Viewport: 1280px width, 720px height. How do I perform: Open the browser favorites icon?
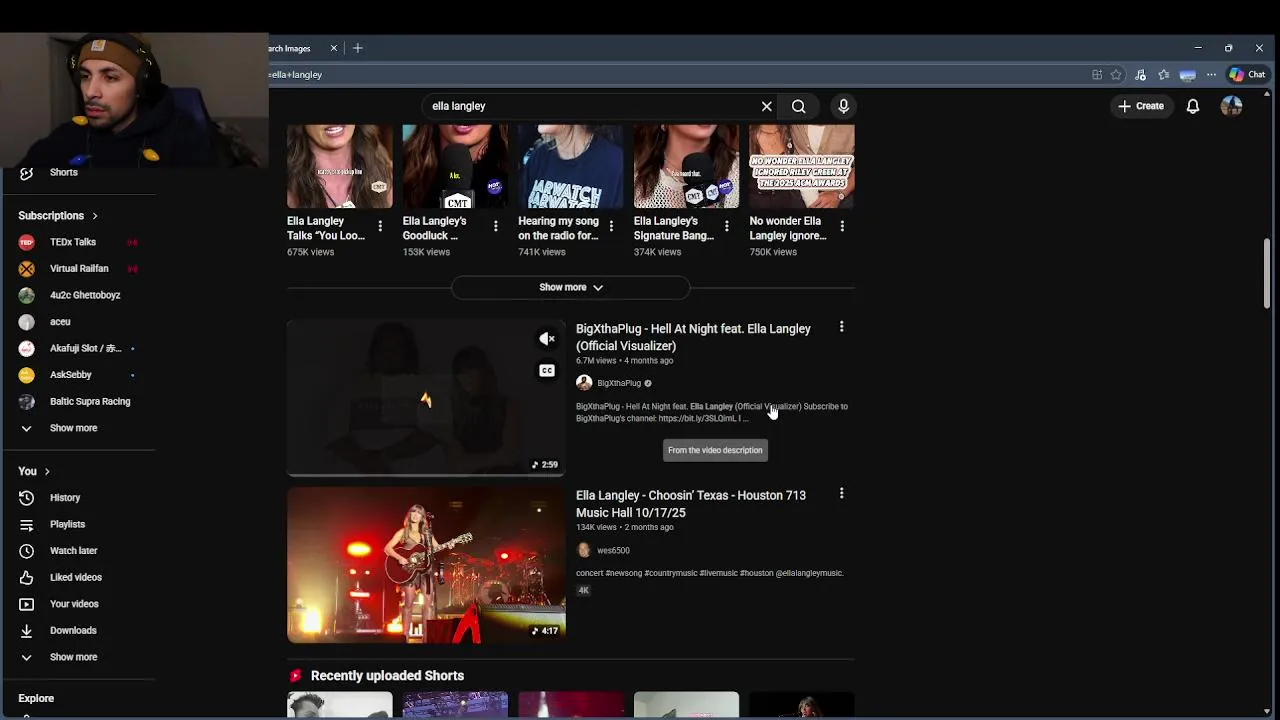[1164, 75]
